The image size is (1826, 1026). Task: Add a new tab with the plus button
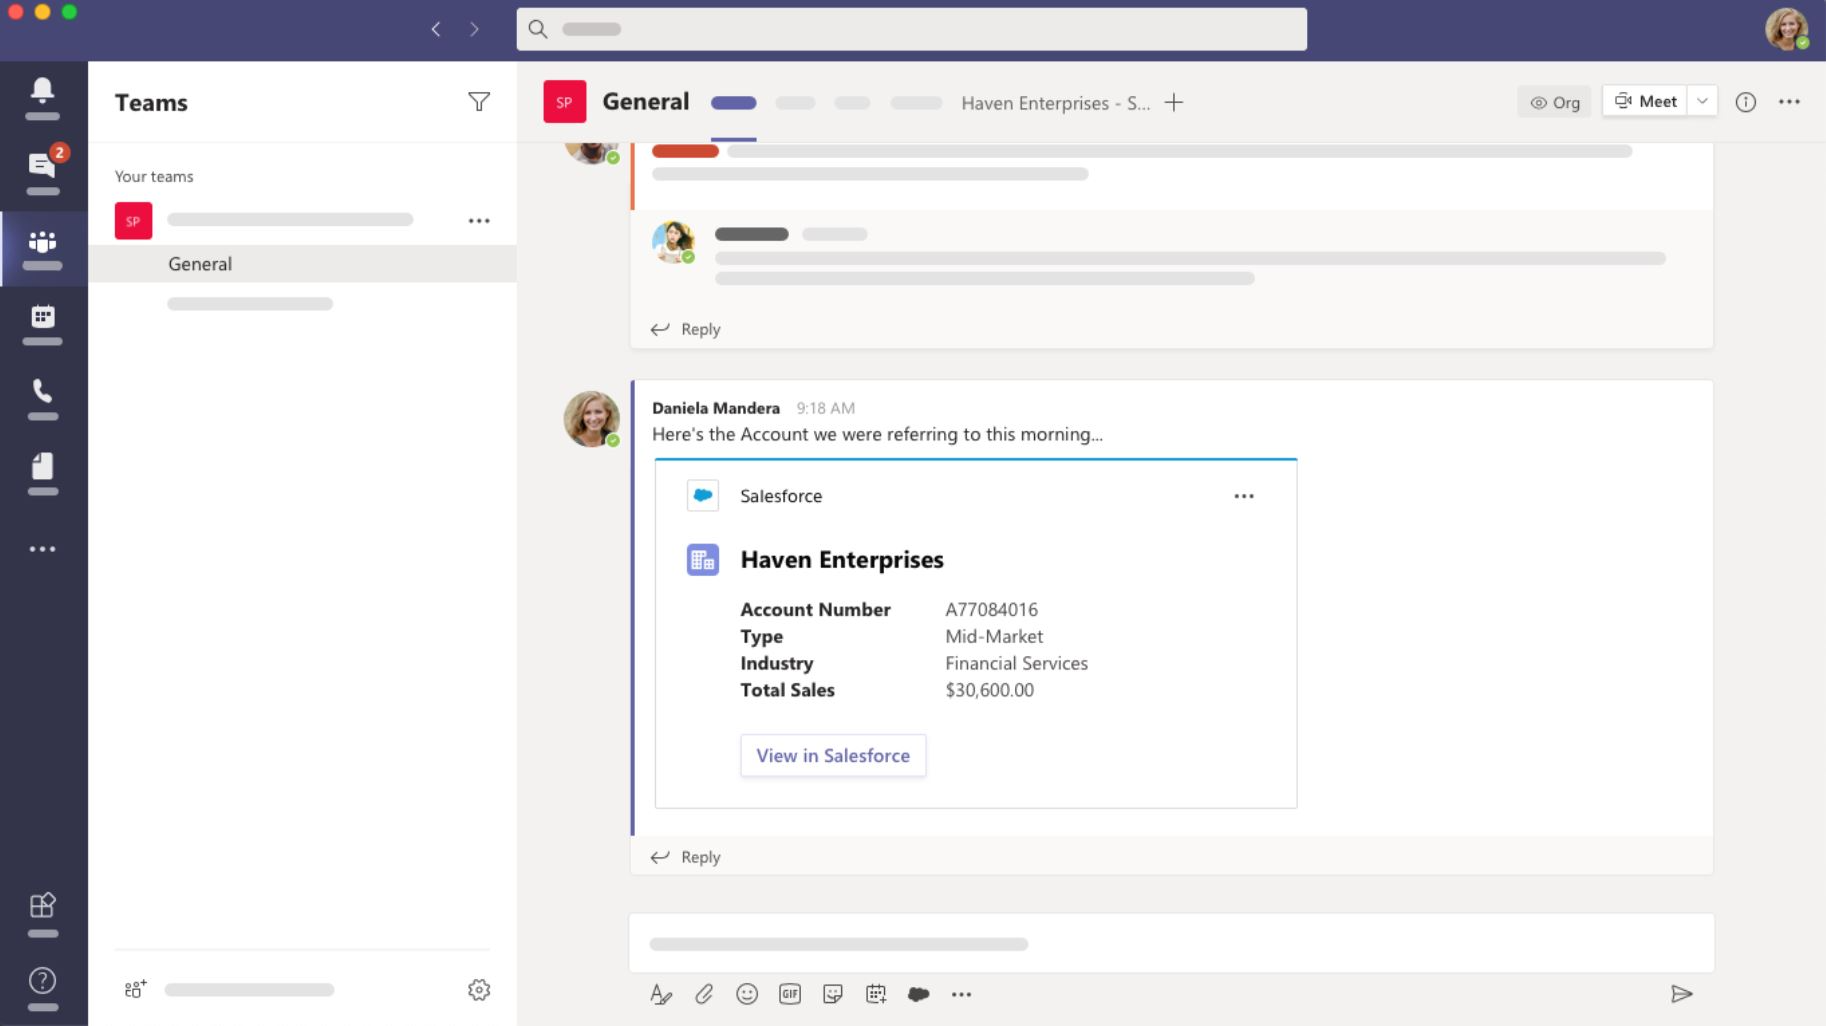click(1173, 101)
